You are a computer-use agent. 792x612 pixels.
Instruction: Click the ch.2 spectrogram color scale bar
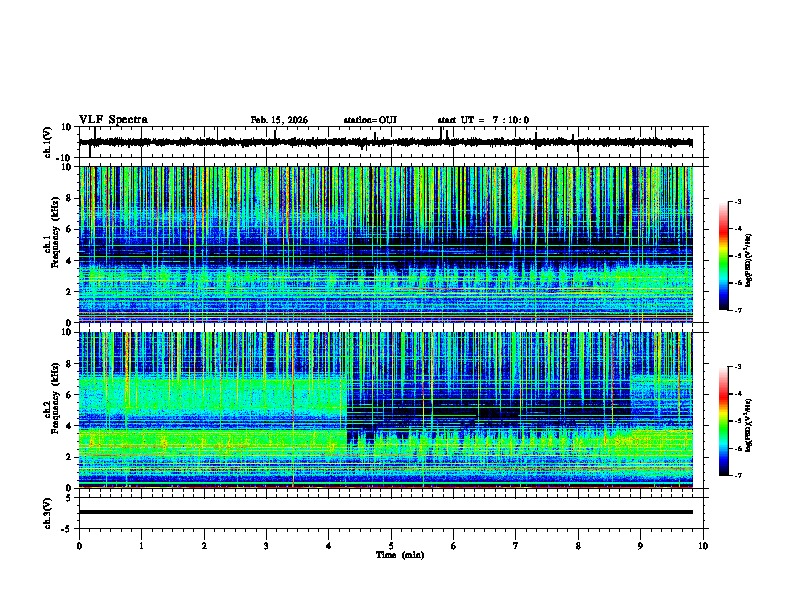724,421
